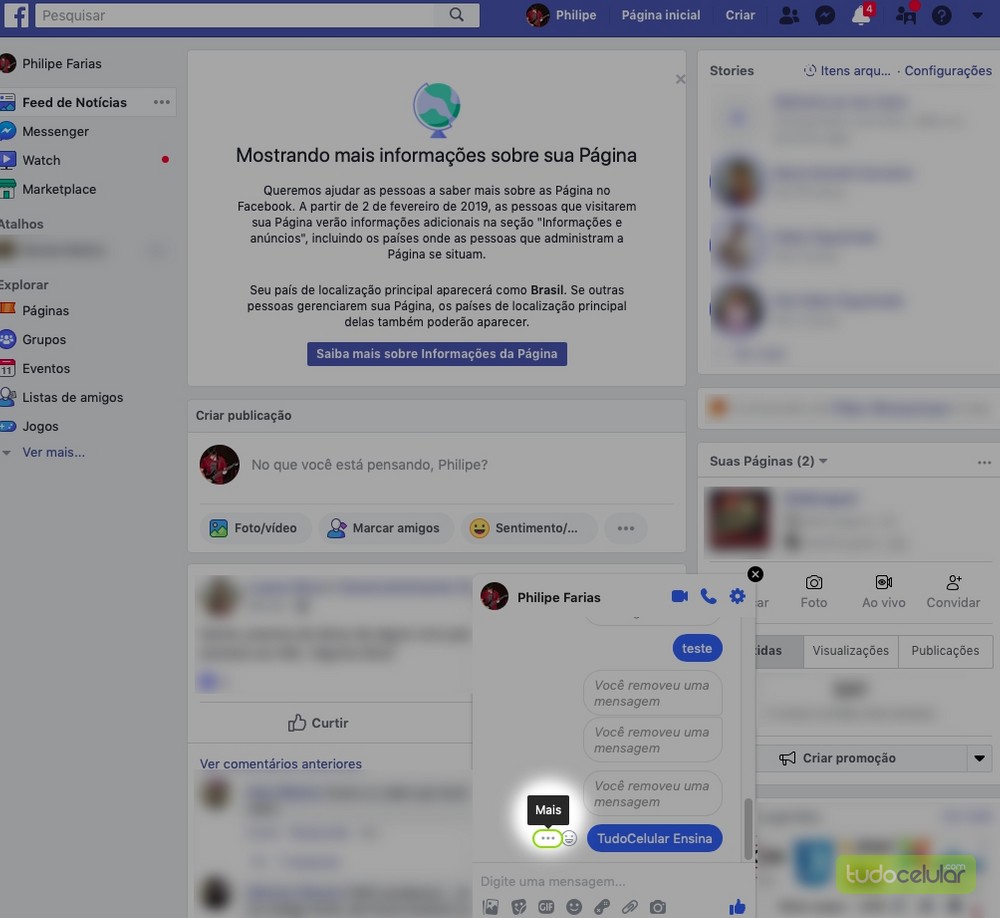The width and height of the screenshot is (1000, 918).
Task: React to the TudoCelular Ensina message
Action: coord(569,839)
